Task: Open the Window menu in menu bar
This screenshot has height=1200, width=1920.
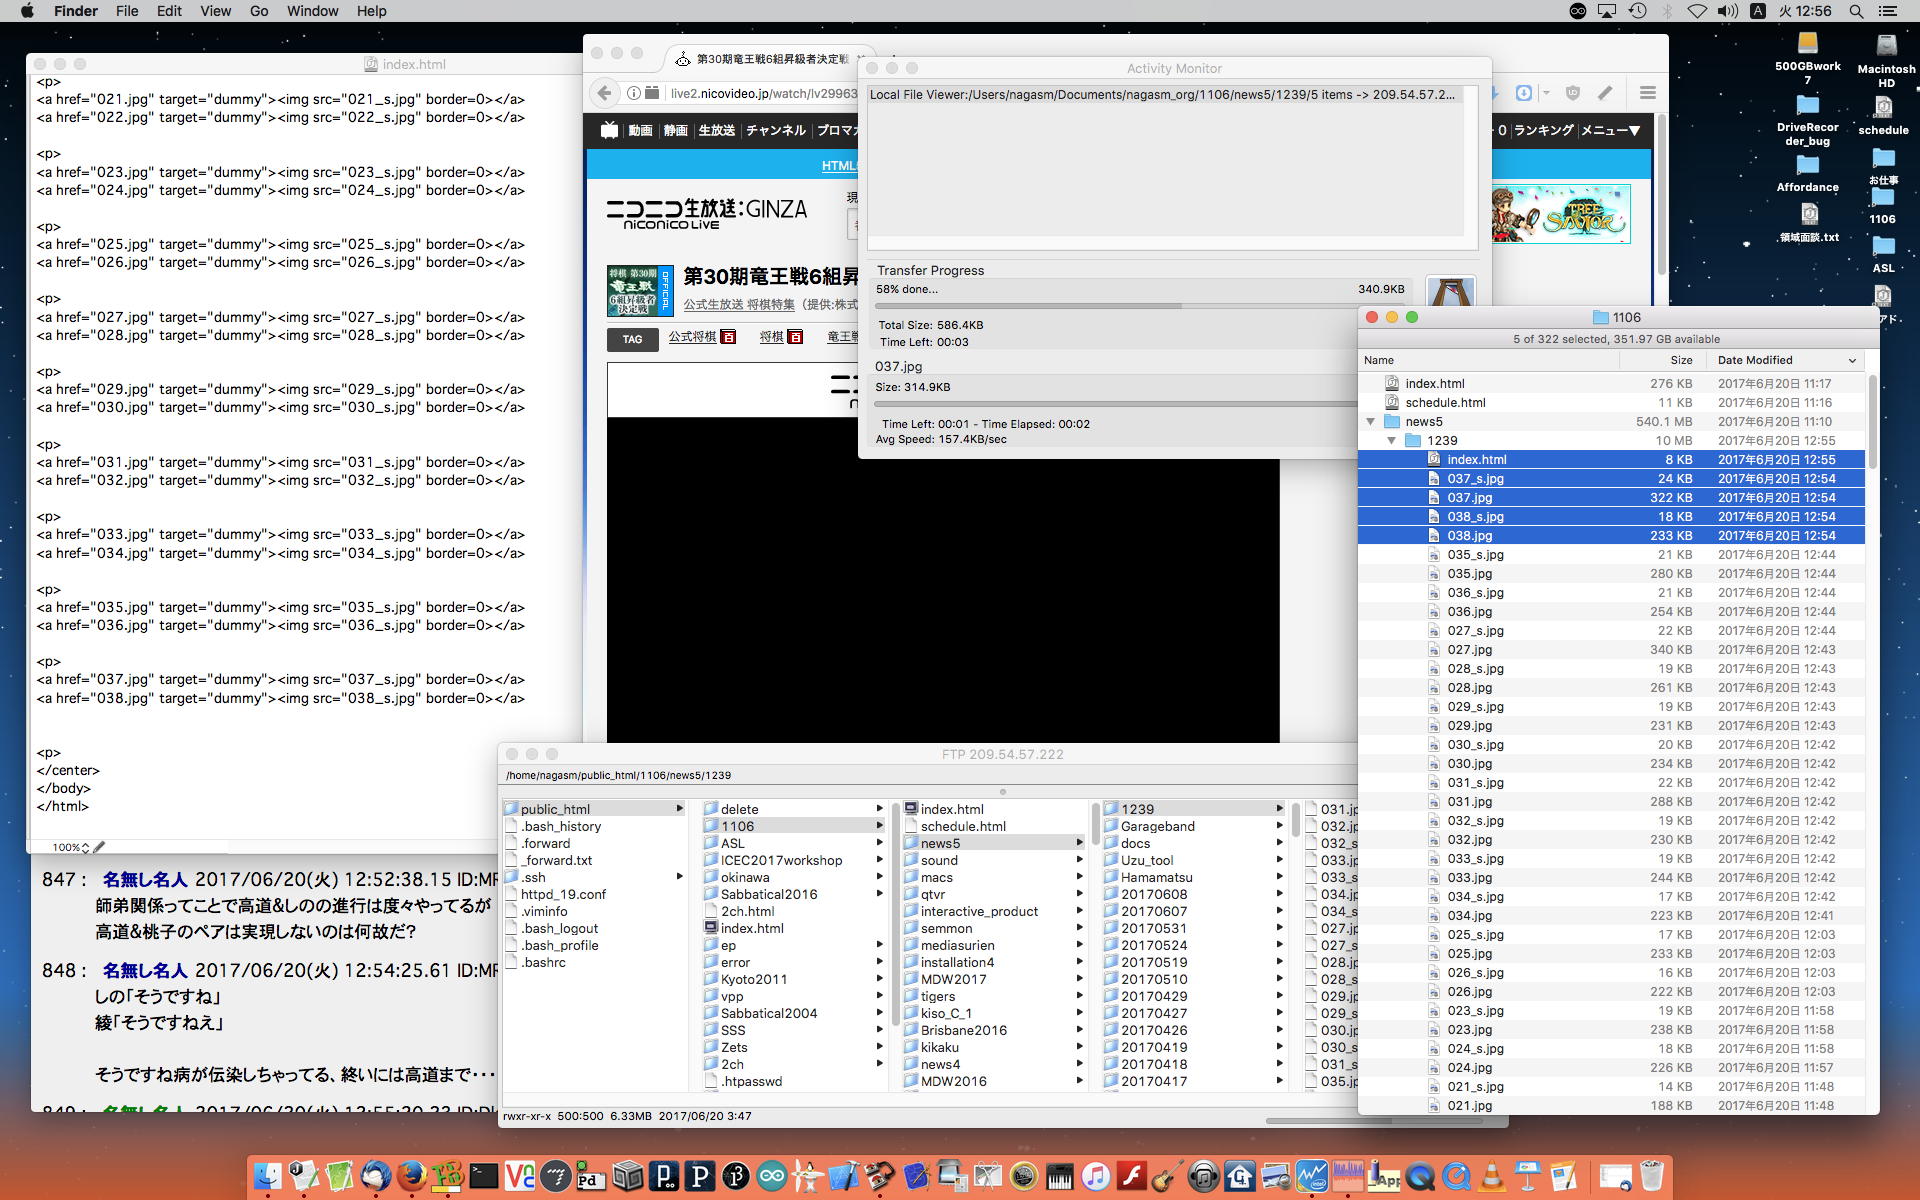Action: 312,11
